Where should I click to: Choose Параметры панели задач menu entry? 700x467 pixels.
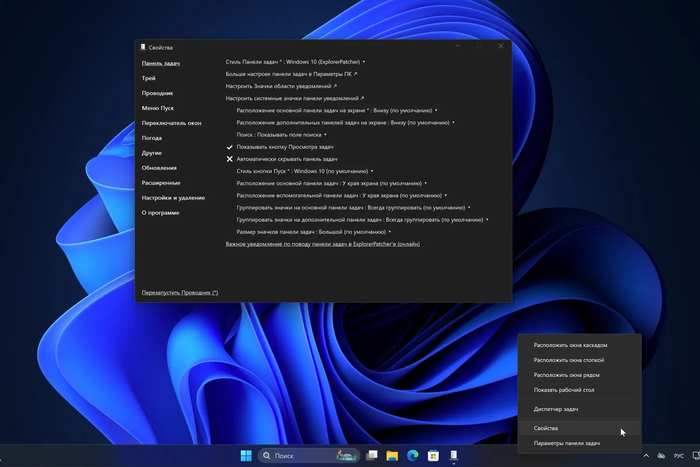[x=566, y=442]
